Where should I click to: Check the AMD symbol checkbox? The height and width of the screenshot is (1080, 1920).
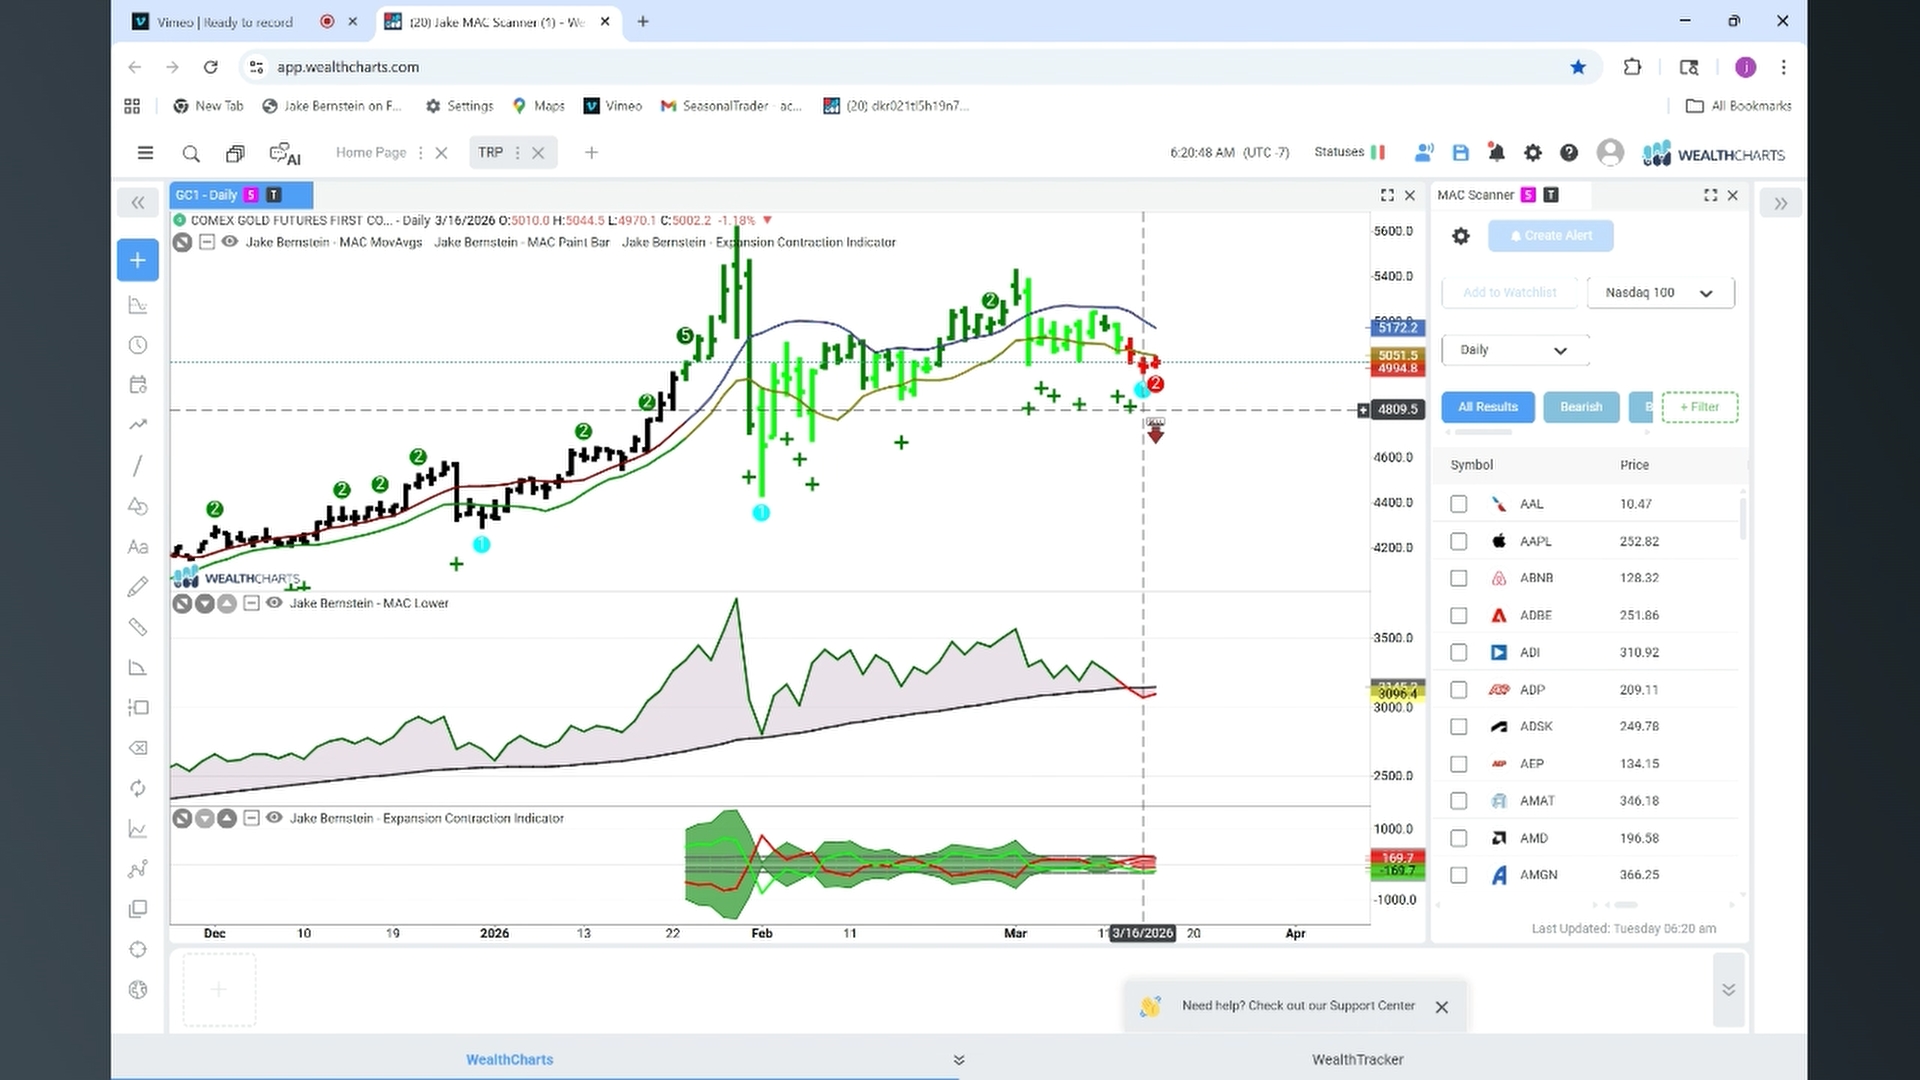tap(1459, 838)
